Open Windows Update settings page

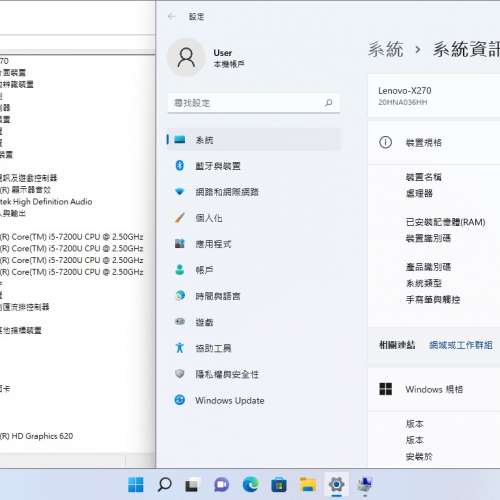coord(254,400)
